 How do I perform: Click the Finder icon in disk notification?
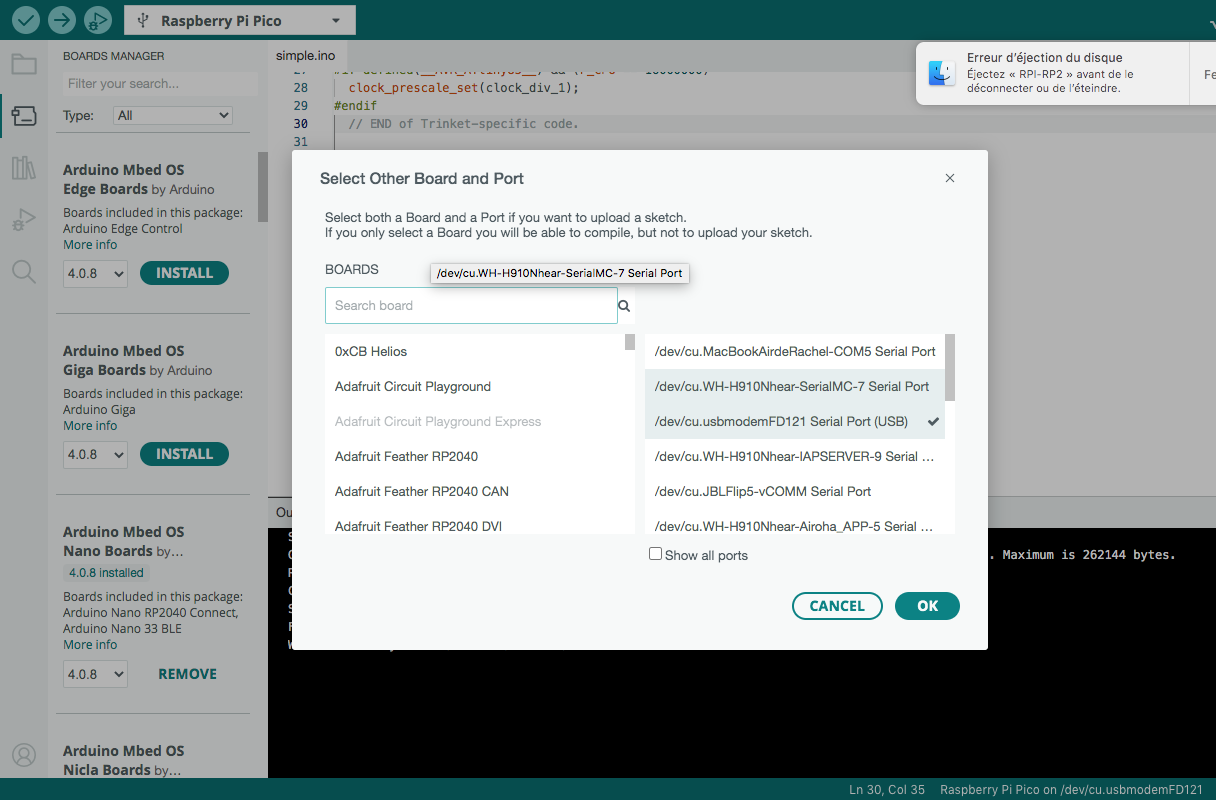(942, 73)
